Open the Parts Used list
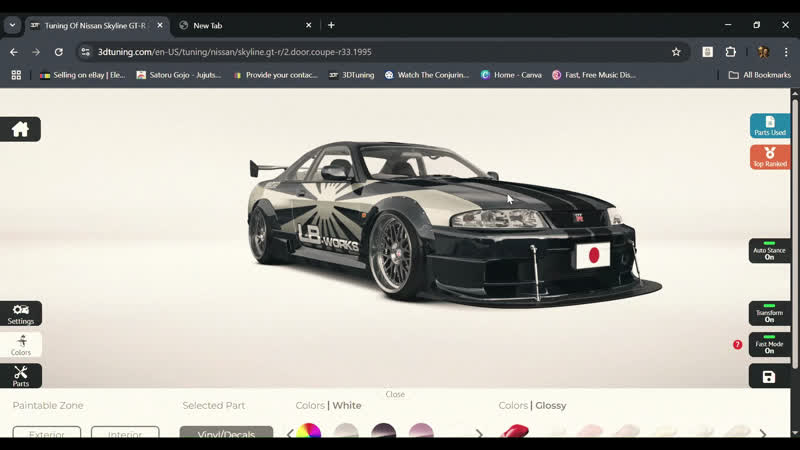 [770, 126]
